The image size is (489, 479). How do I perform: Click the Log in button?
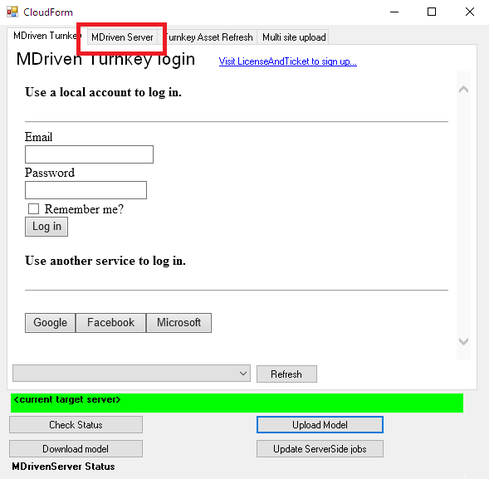pyautogui.click(x=46, y=227)
